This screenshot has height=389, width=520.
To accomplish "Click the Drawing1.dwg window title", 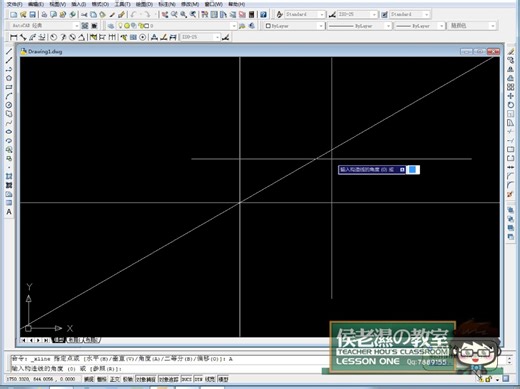I will pos(45,52).
